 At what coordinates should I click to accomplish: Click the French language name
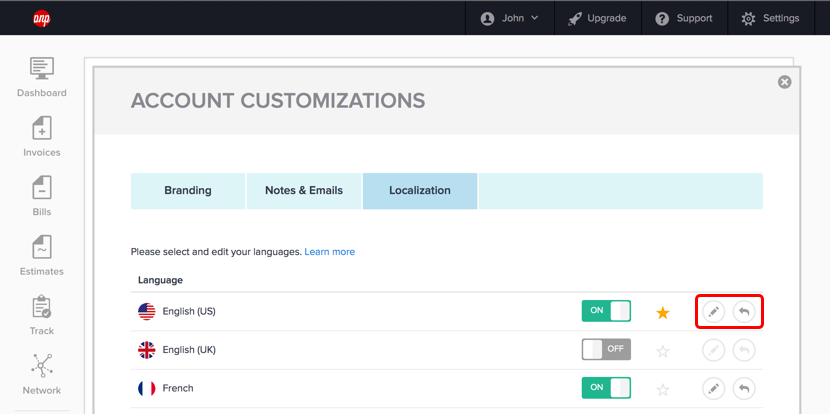pyautogui.click(x=178, y=388)
